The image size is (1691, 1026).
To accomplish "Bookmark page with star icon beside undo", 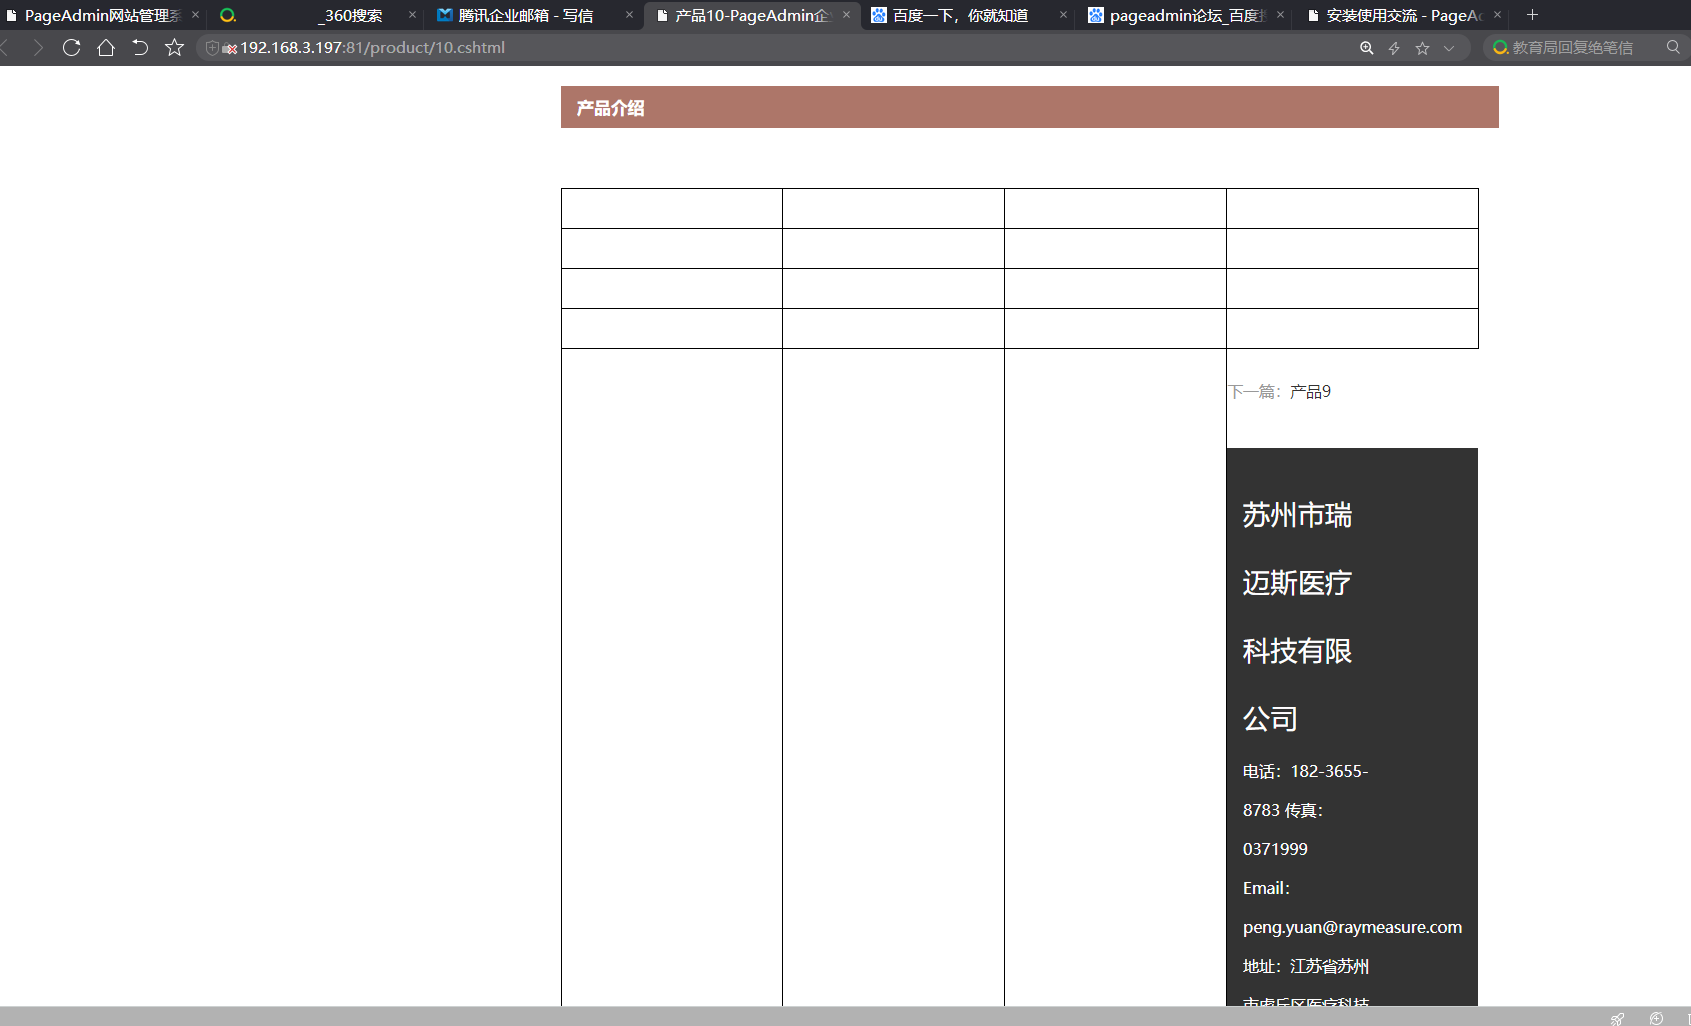I will click(x=174, y=47).
